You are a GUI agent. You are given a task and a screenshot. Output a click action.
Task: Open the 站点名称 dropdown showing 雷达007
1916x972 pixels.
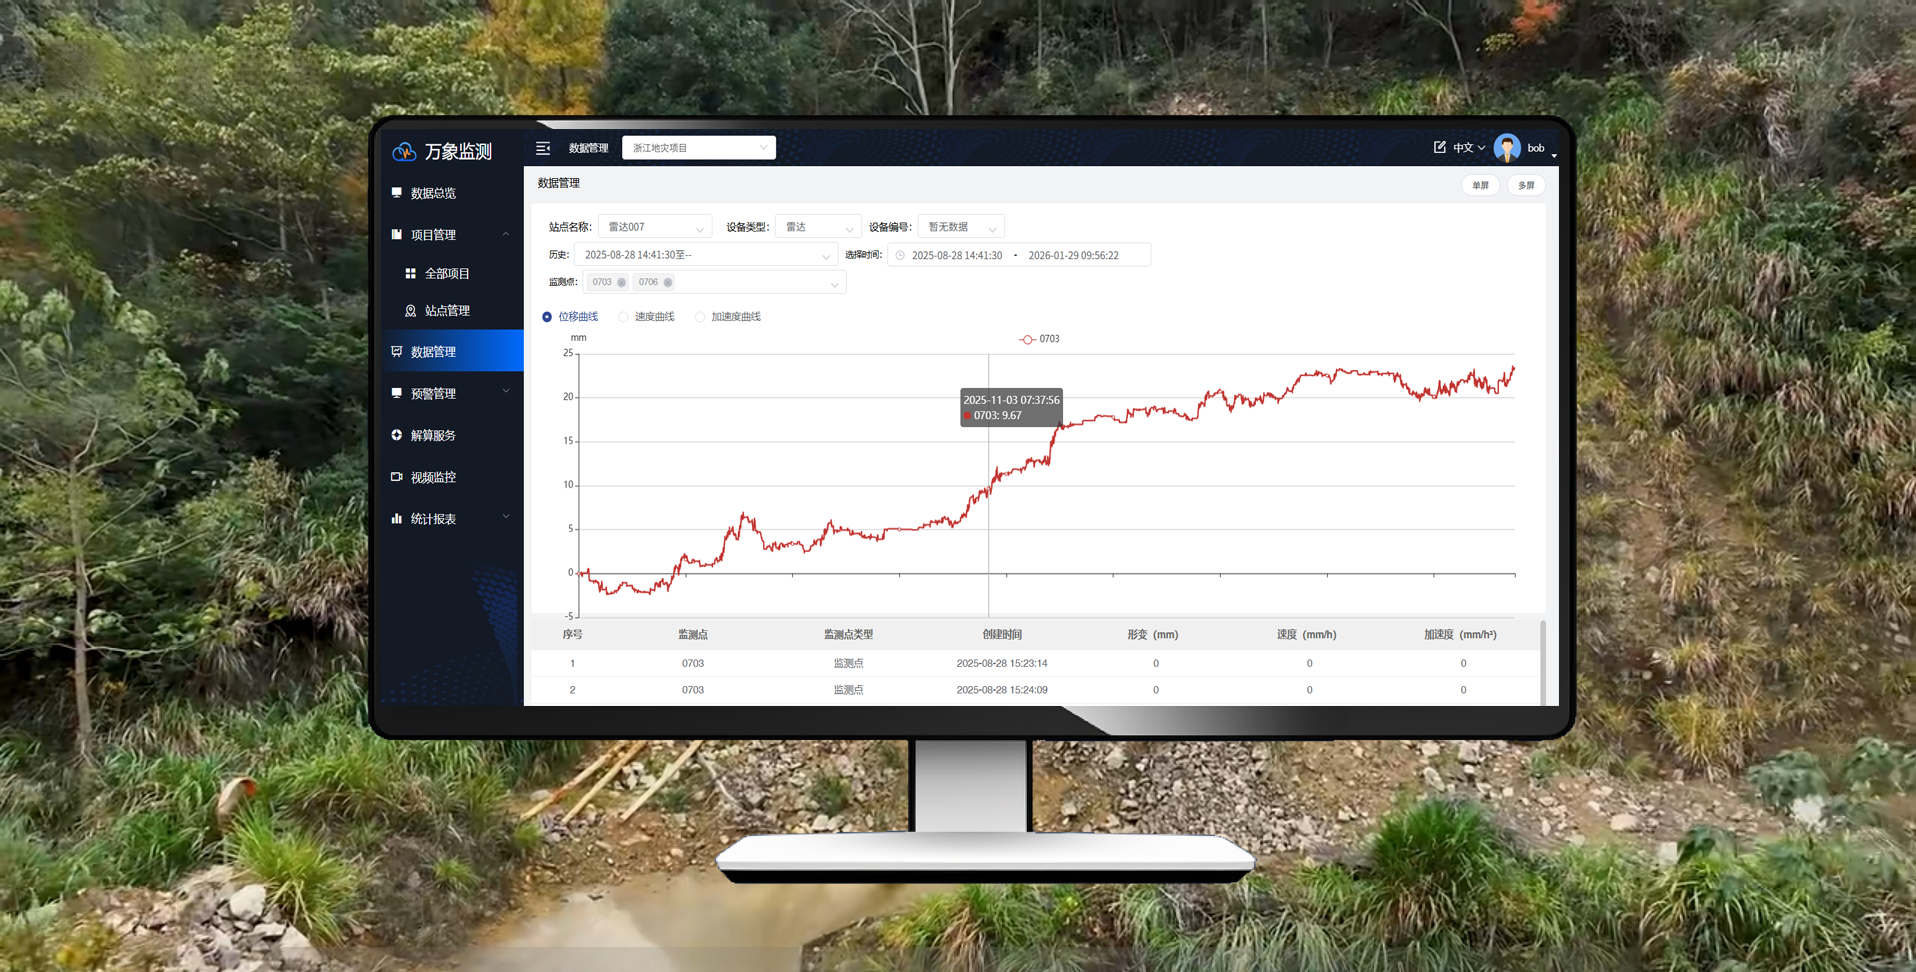pos(654,227)
